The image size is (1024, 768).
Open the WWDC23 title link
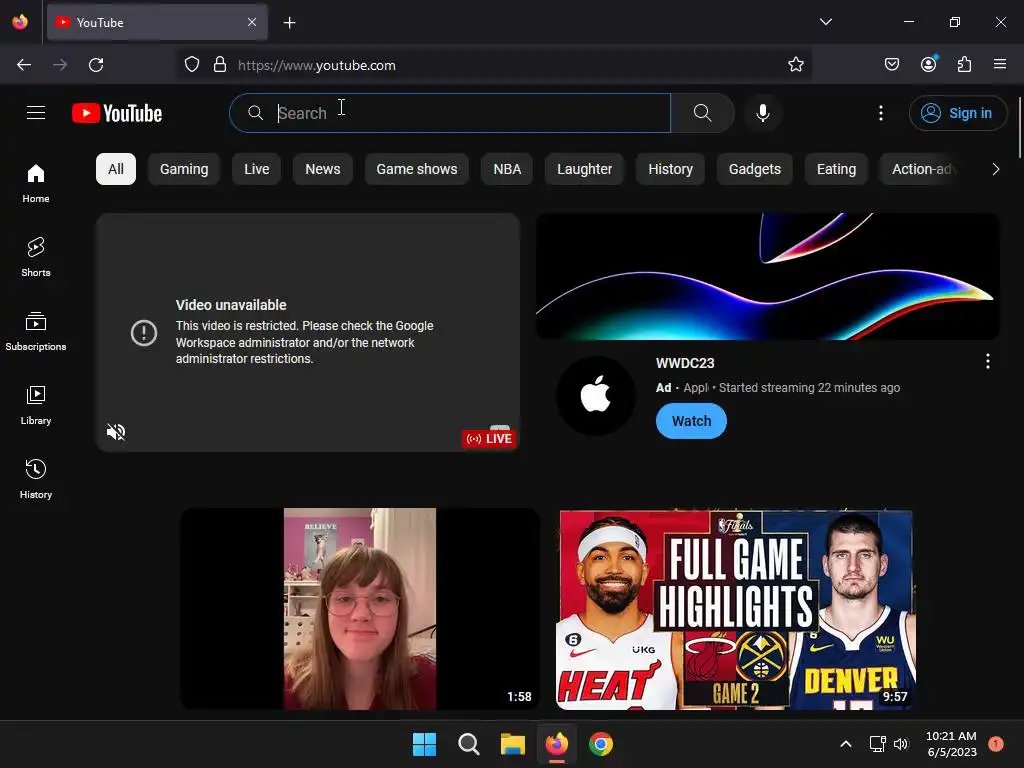click(x=685, y=363)
